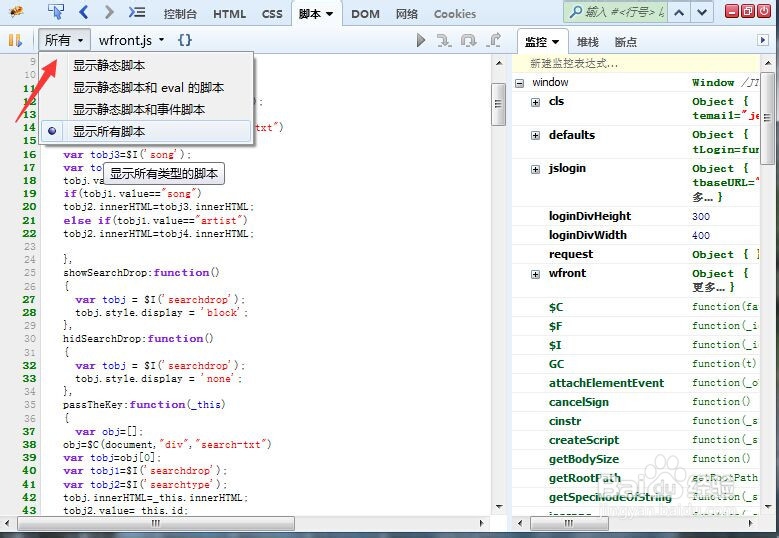Switch to the 控制台 tab
Screen dimensions: 779x538
(180, 14)
